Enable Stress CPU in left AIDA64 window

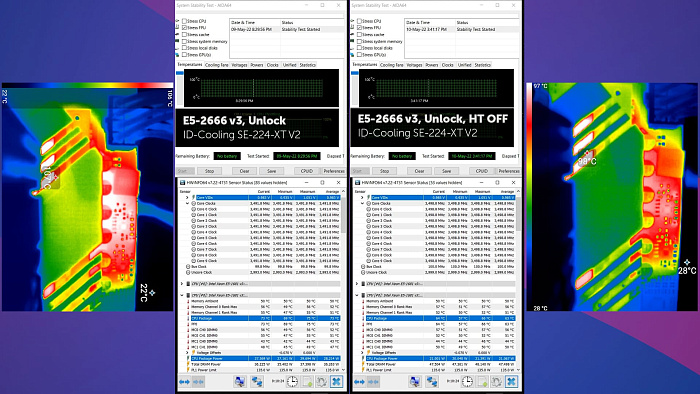tap(184, 21)
